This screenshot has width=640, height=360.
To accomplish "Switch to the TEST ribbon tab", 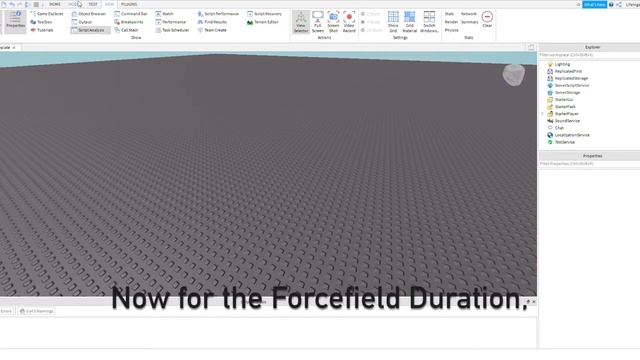I will (x=93, y=4).
